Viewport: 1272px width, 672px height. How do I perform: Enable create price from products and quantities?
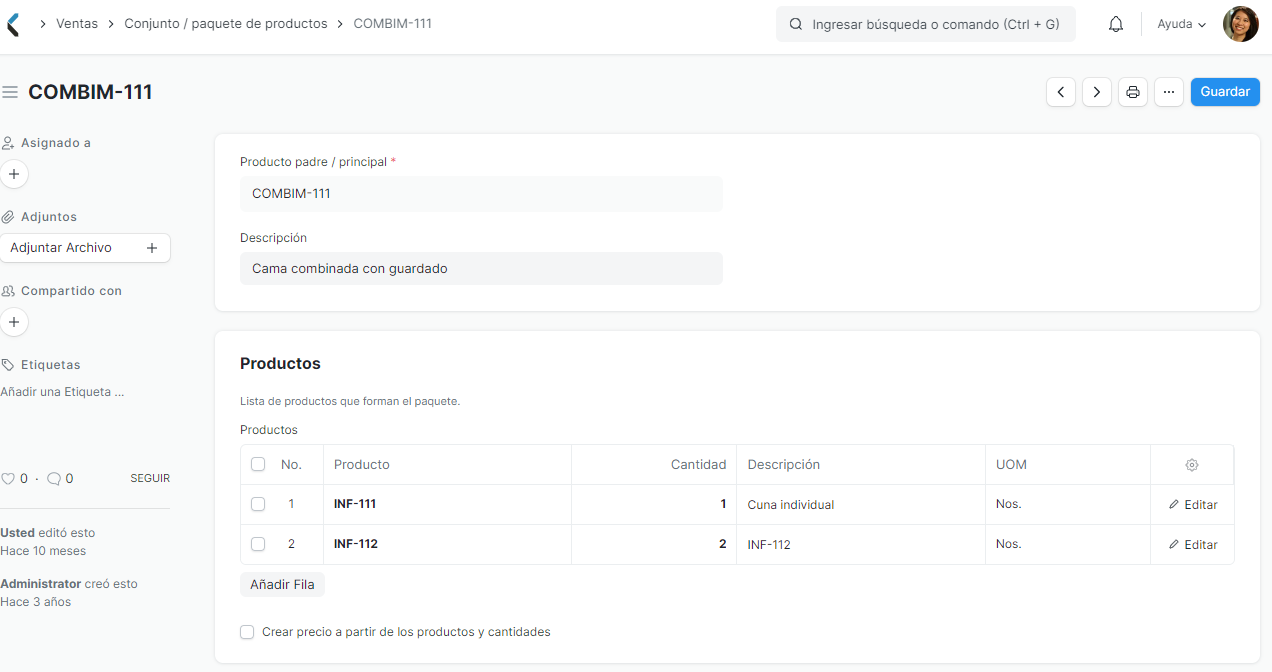pyautogui.click(x=247, y=632)
